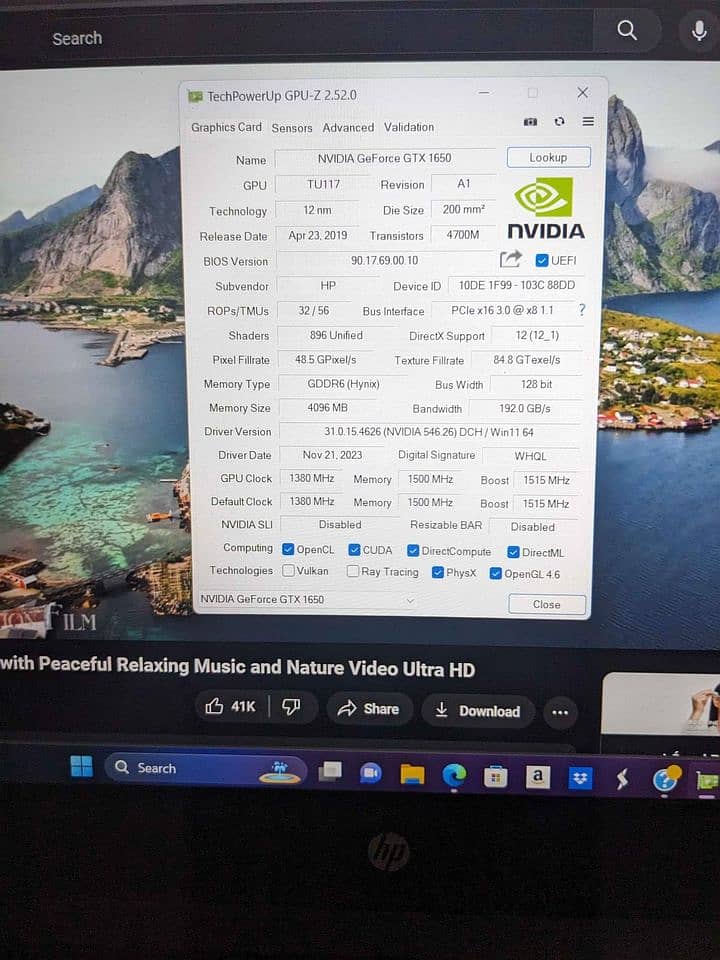Toggle the Ray Tracing checkbox
The image size is (720, 960).
pos(353,572)
